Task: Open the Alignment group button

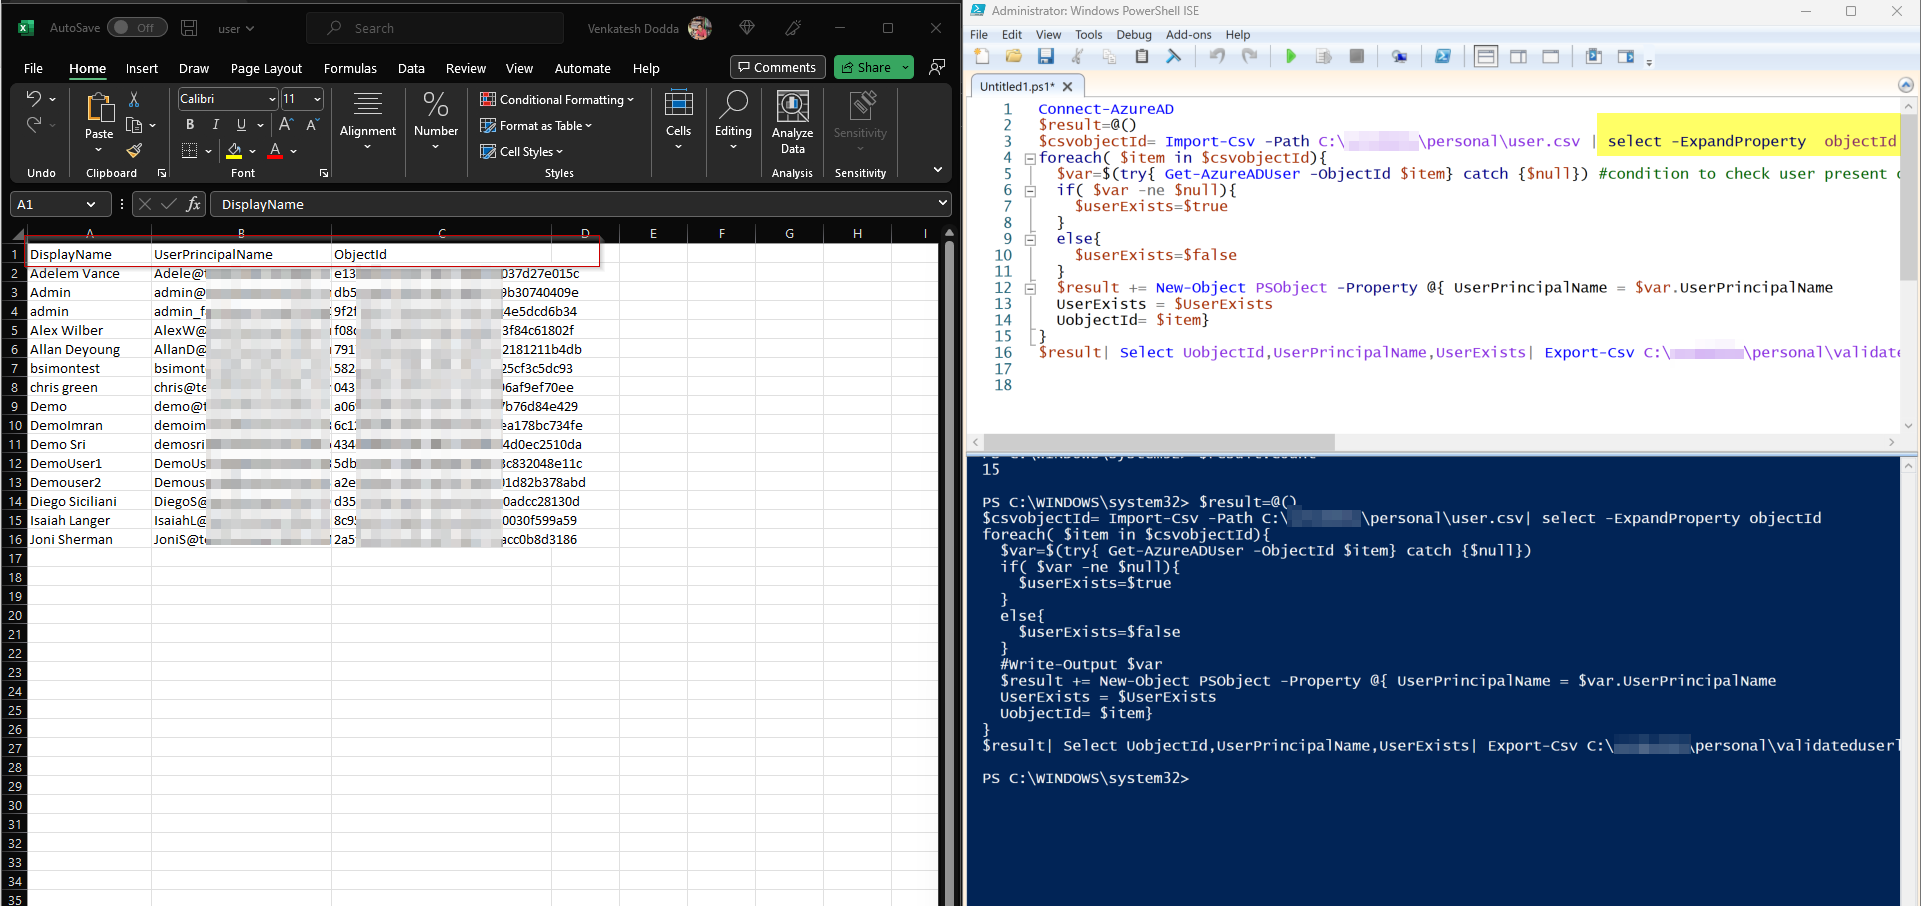Action: click(x=368, y=120)
